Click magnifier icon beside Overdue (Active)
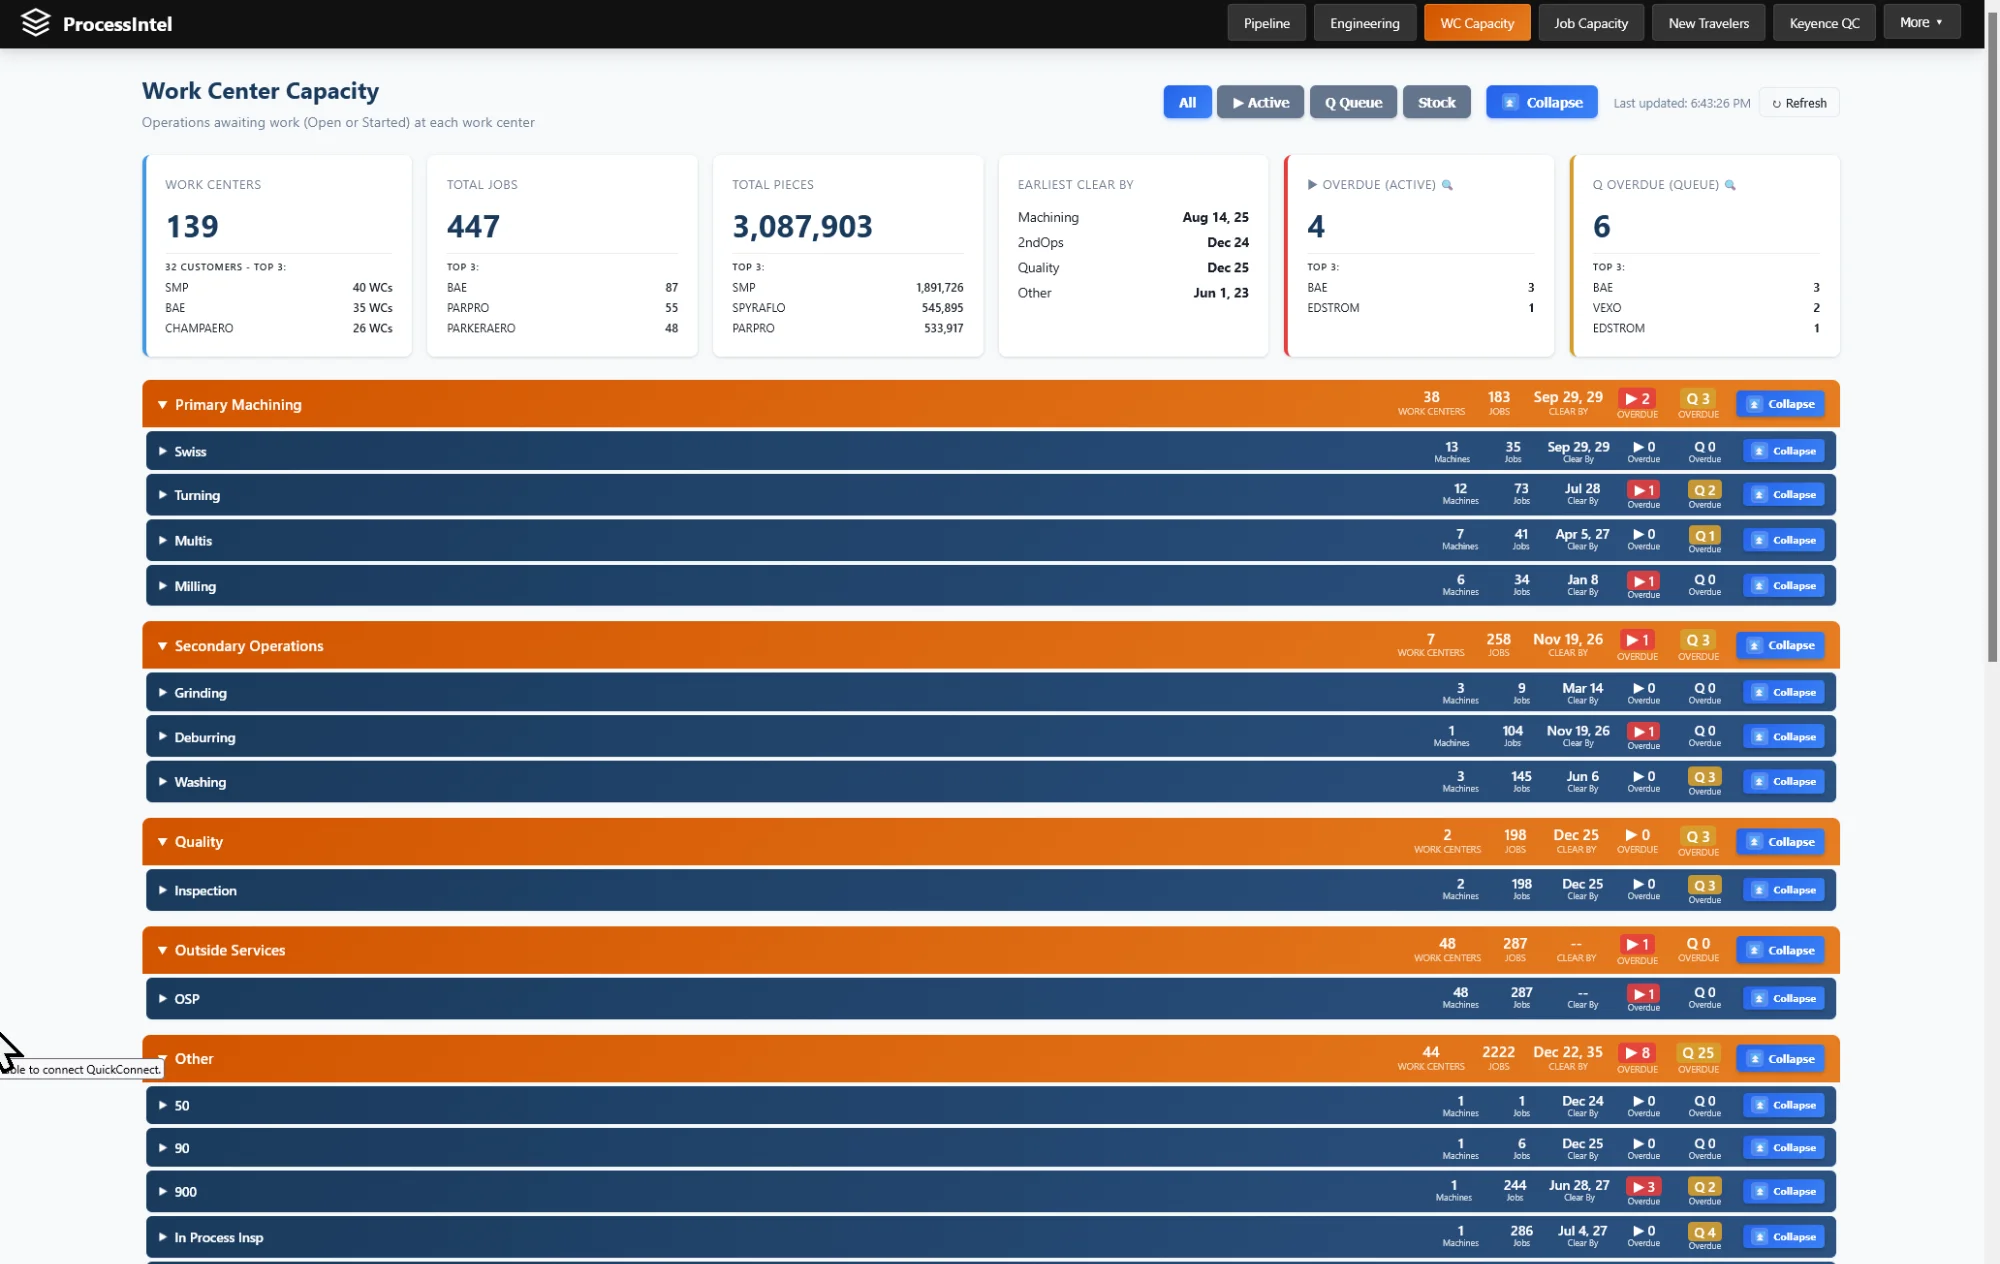 (1447, 185)
